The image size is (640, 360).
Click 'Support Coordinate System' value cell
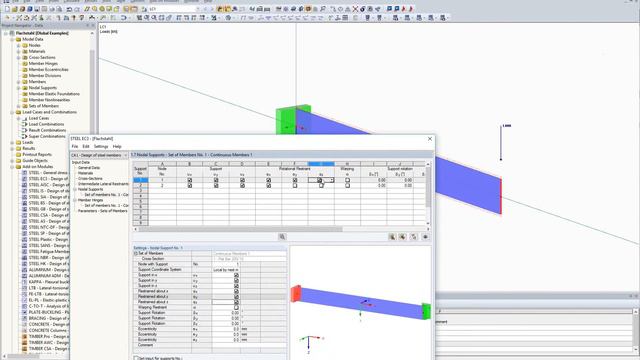coord(226,270)
